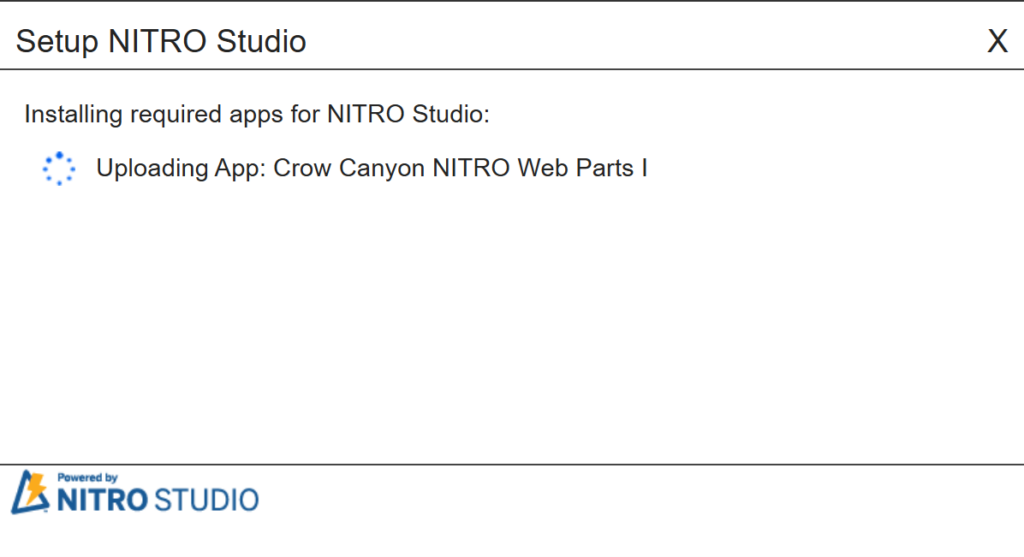Click the 'Installing required apps' heading text

tap(257, 114)
